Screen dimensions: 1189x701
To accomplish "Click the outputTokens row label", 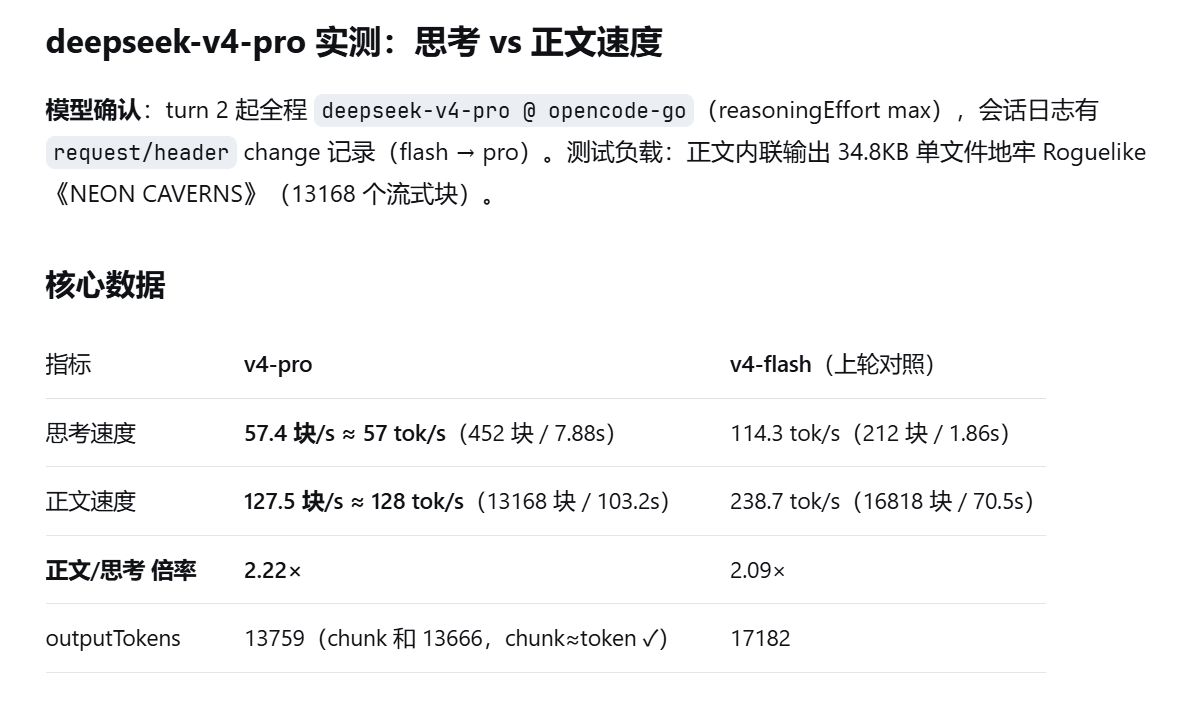I will (113, 639).
